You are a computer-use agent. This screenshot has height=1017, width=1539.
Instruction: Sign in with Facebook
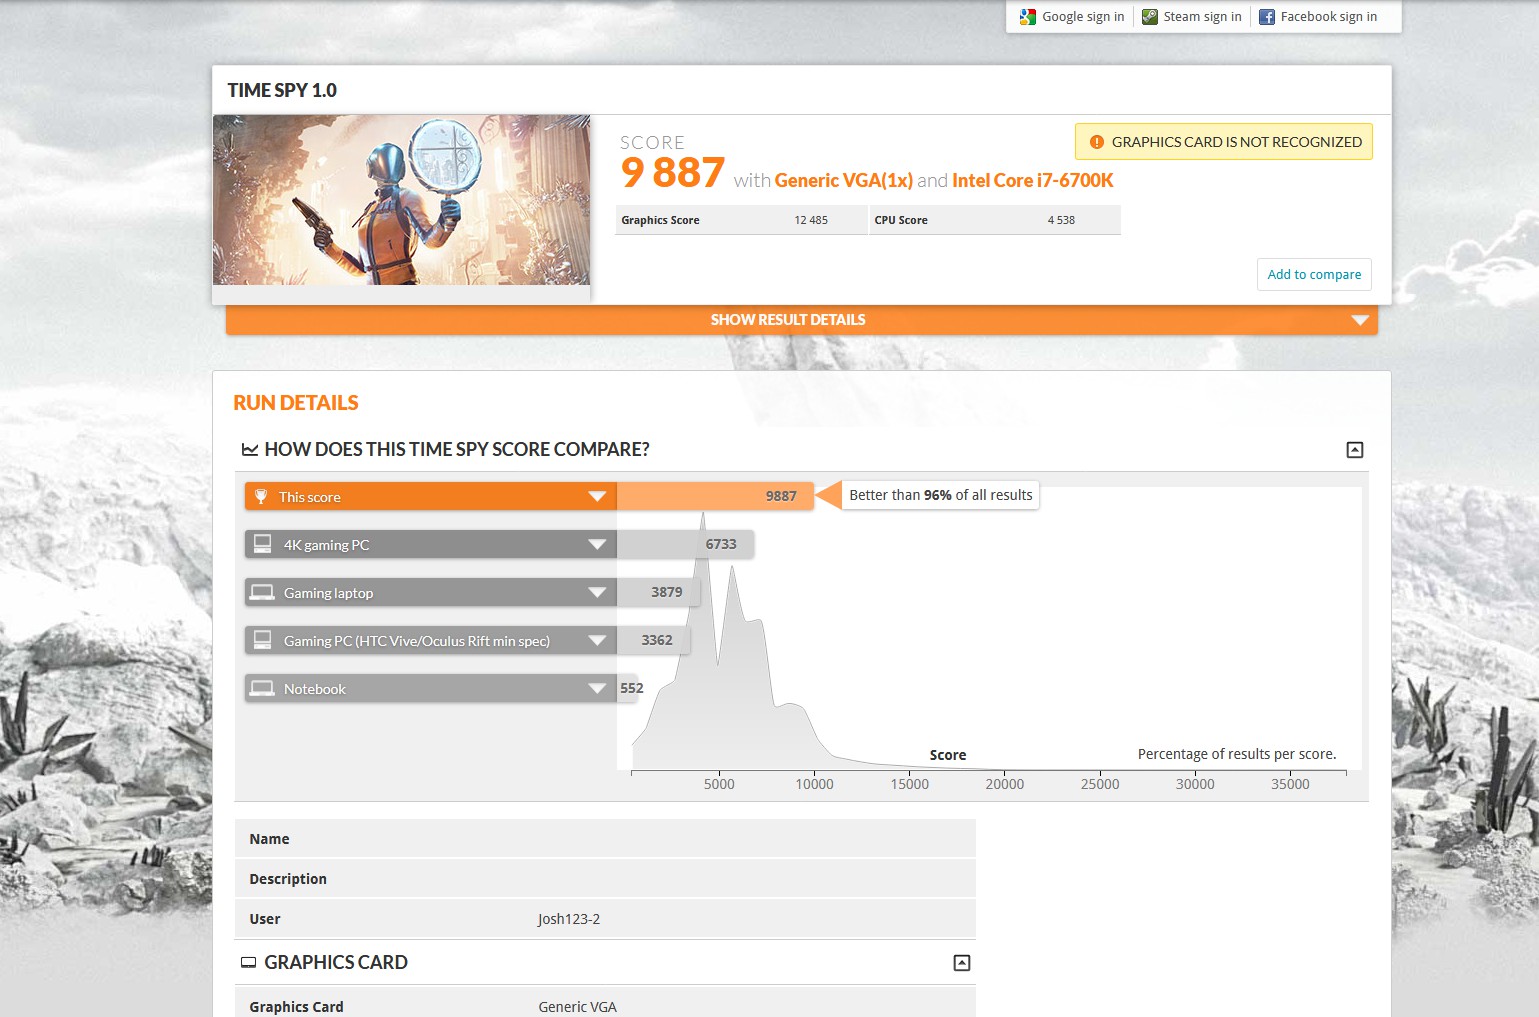pyautogui.click(x=1318, y=17)
